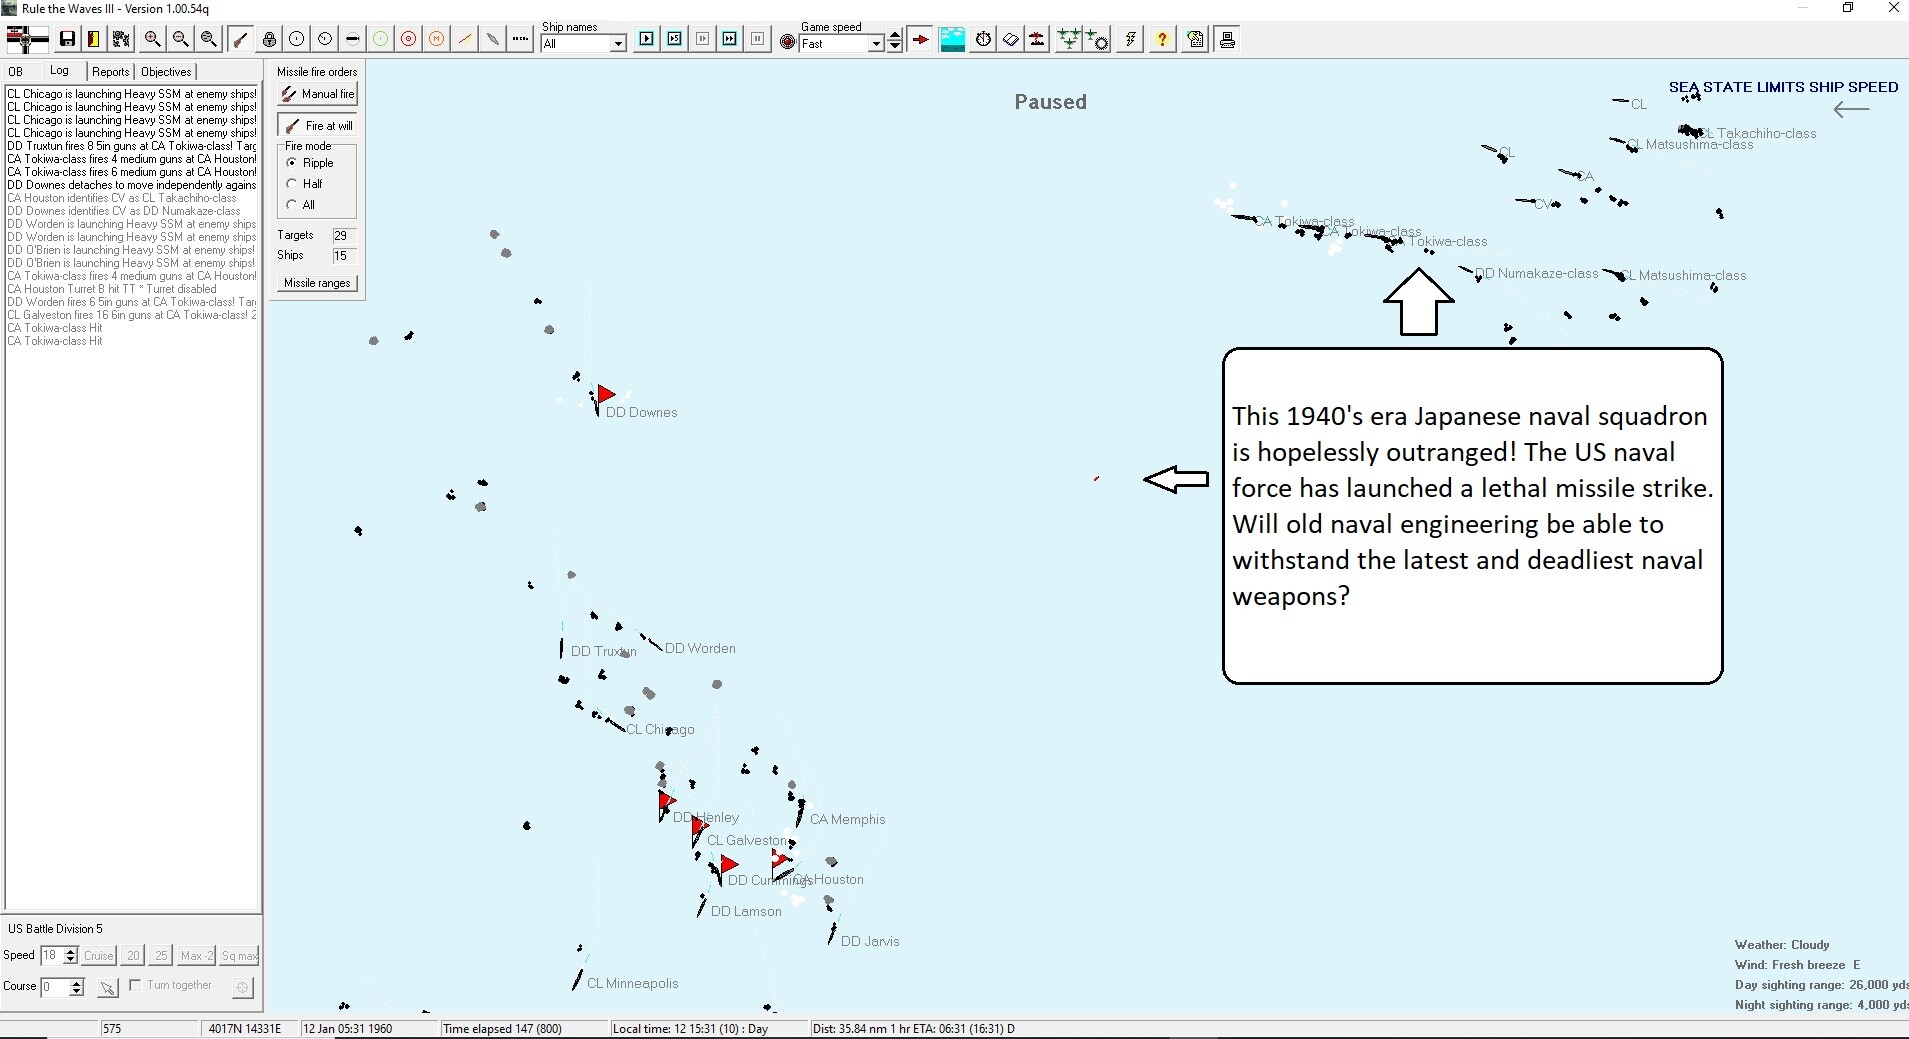Click the Fire at will button
This screenshot has height=1039, width=1909.
pos(317,124)
